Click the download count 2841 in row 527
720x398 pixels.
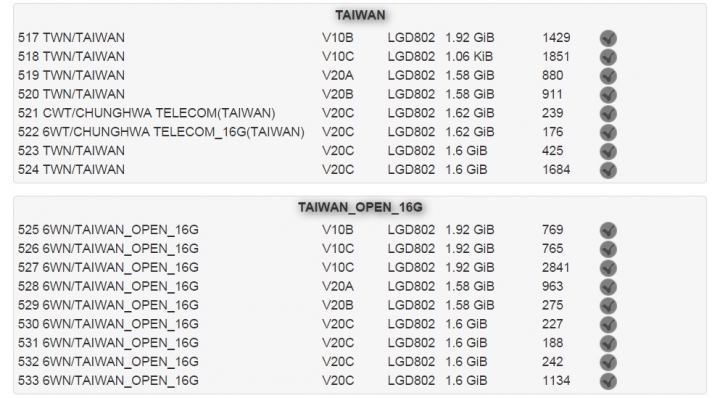pos(556,268)
